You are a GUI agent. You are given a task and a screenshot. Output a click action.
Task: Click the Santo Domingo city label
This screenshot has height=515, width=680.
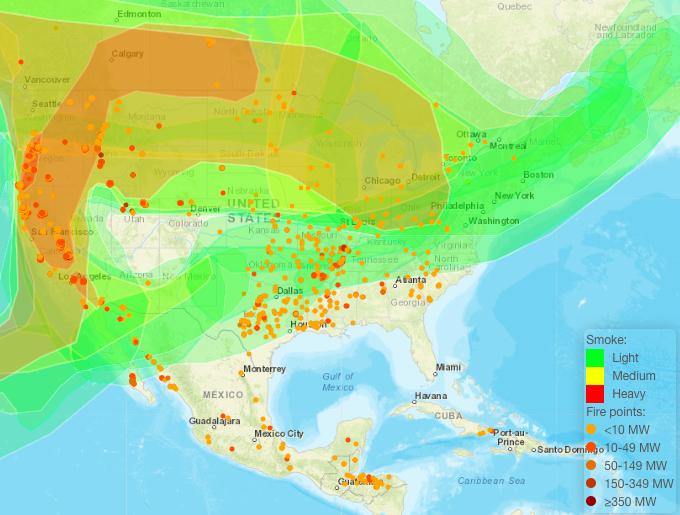566,449
